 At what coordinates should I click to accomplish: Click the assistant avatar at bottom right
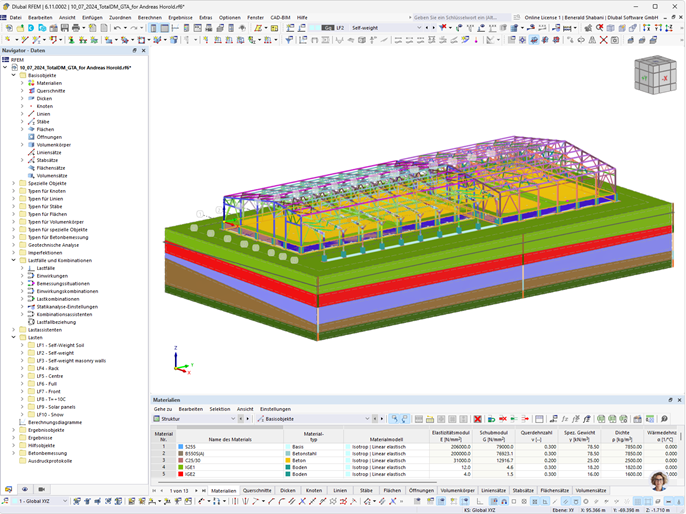point(658,481)
